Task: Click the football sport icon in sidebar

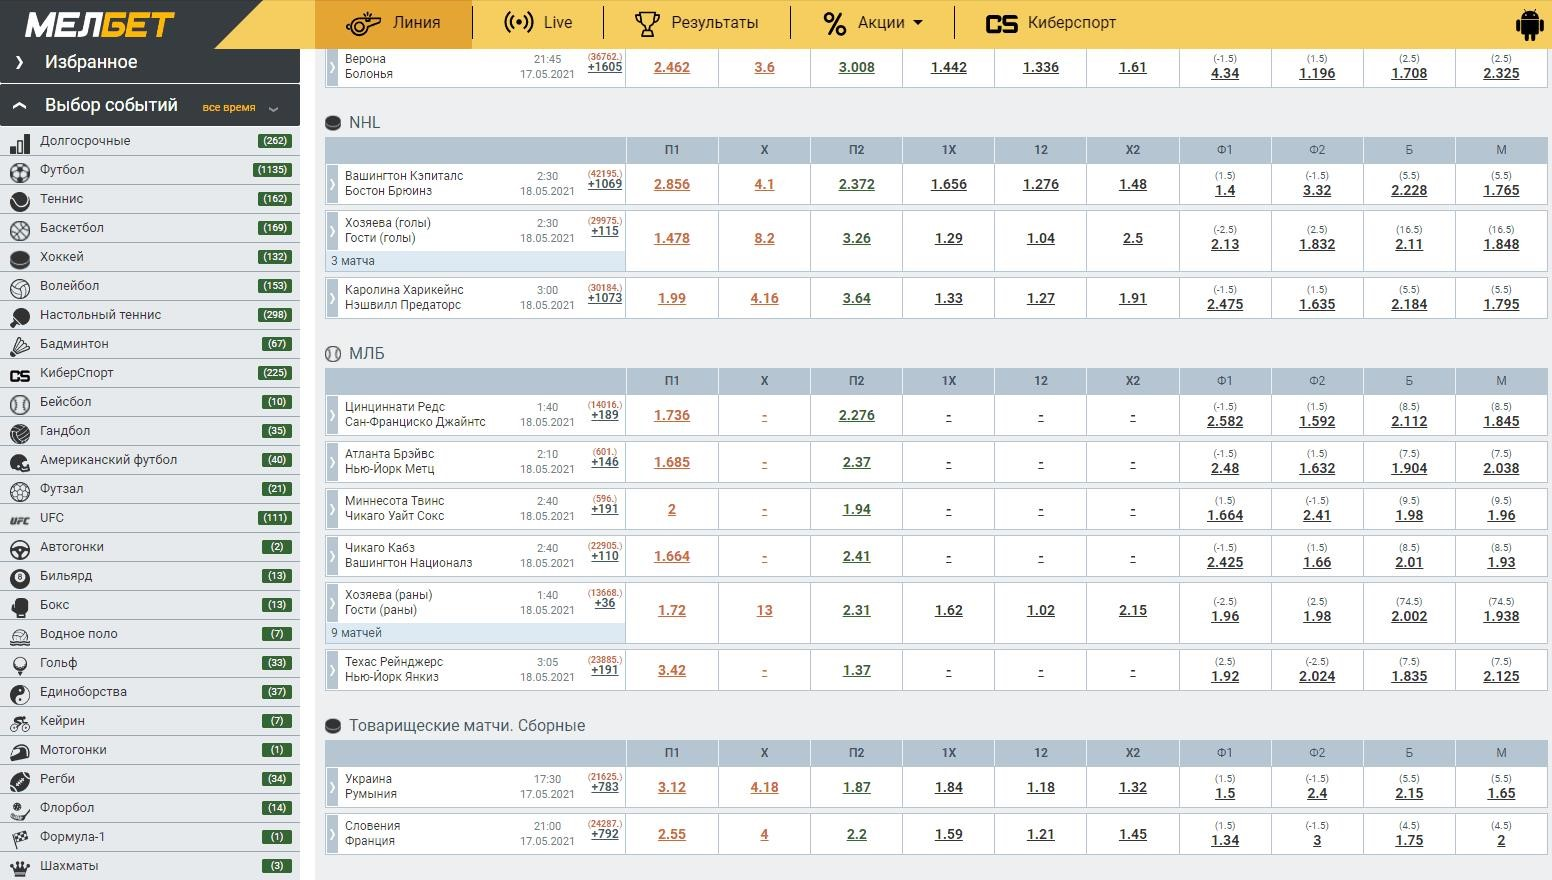Action: pos(19,171)
